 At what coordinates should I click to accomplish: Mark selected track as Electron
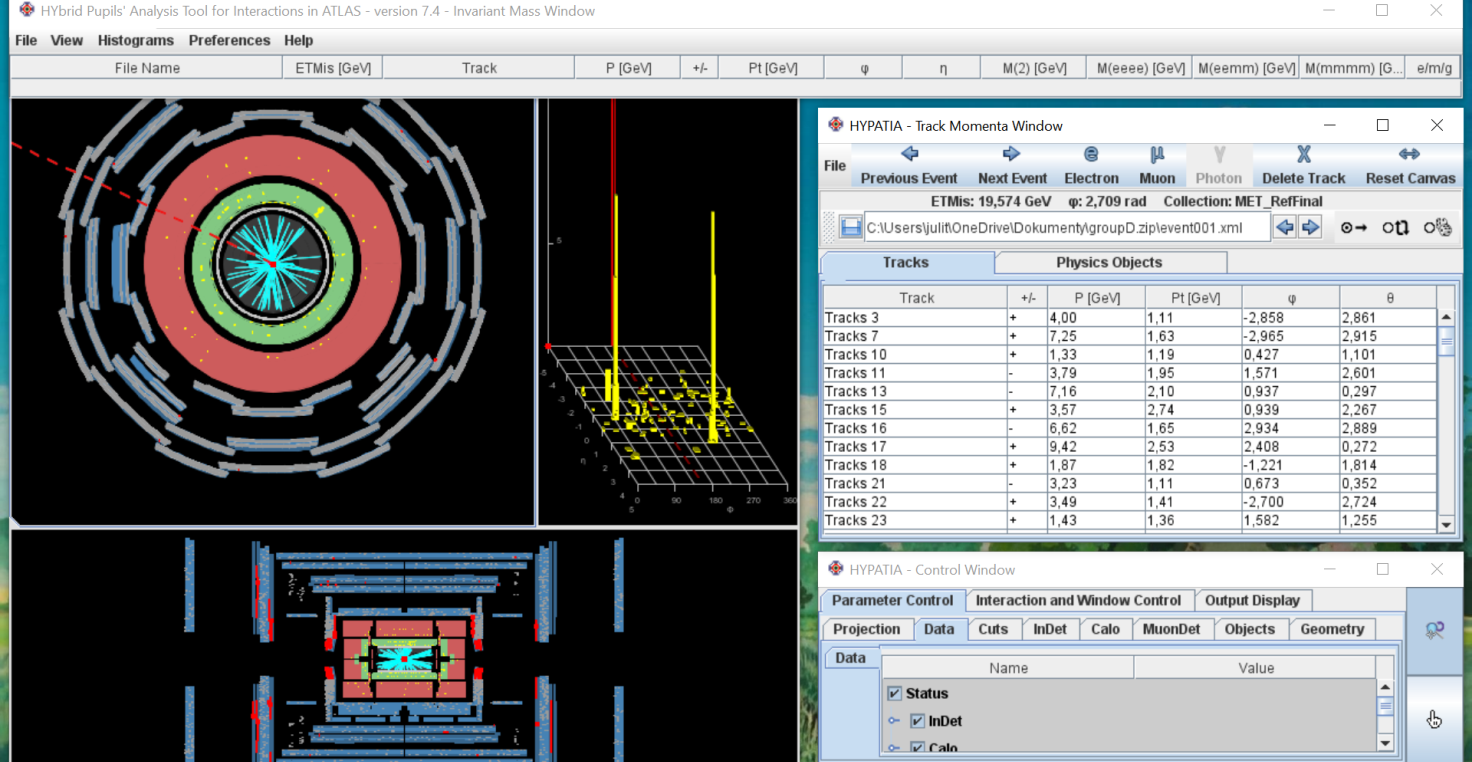point(1091,165)
